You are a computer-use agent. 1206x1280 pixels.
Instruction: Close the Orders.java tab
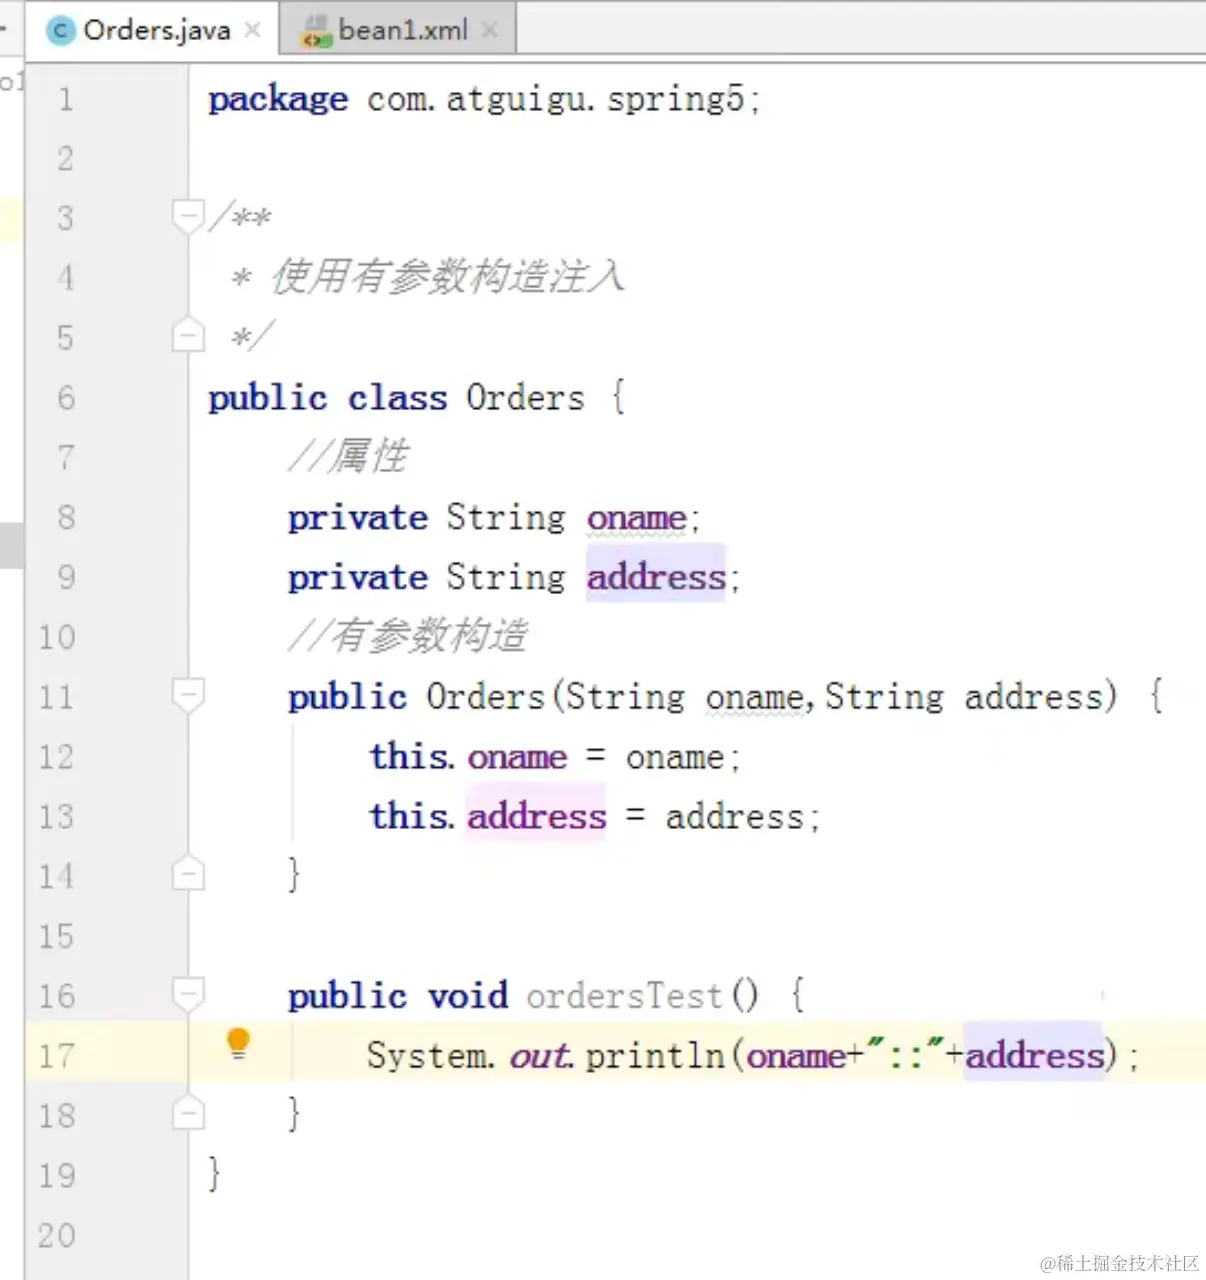tap(253, 30)
